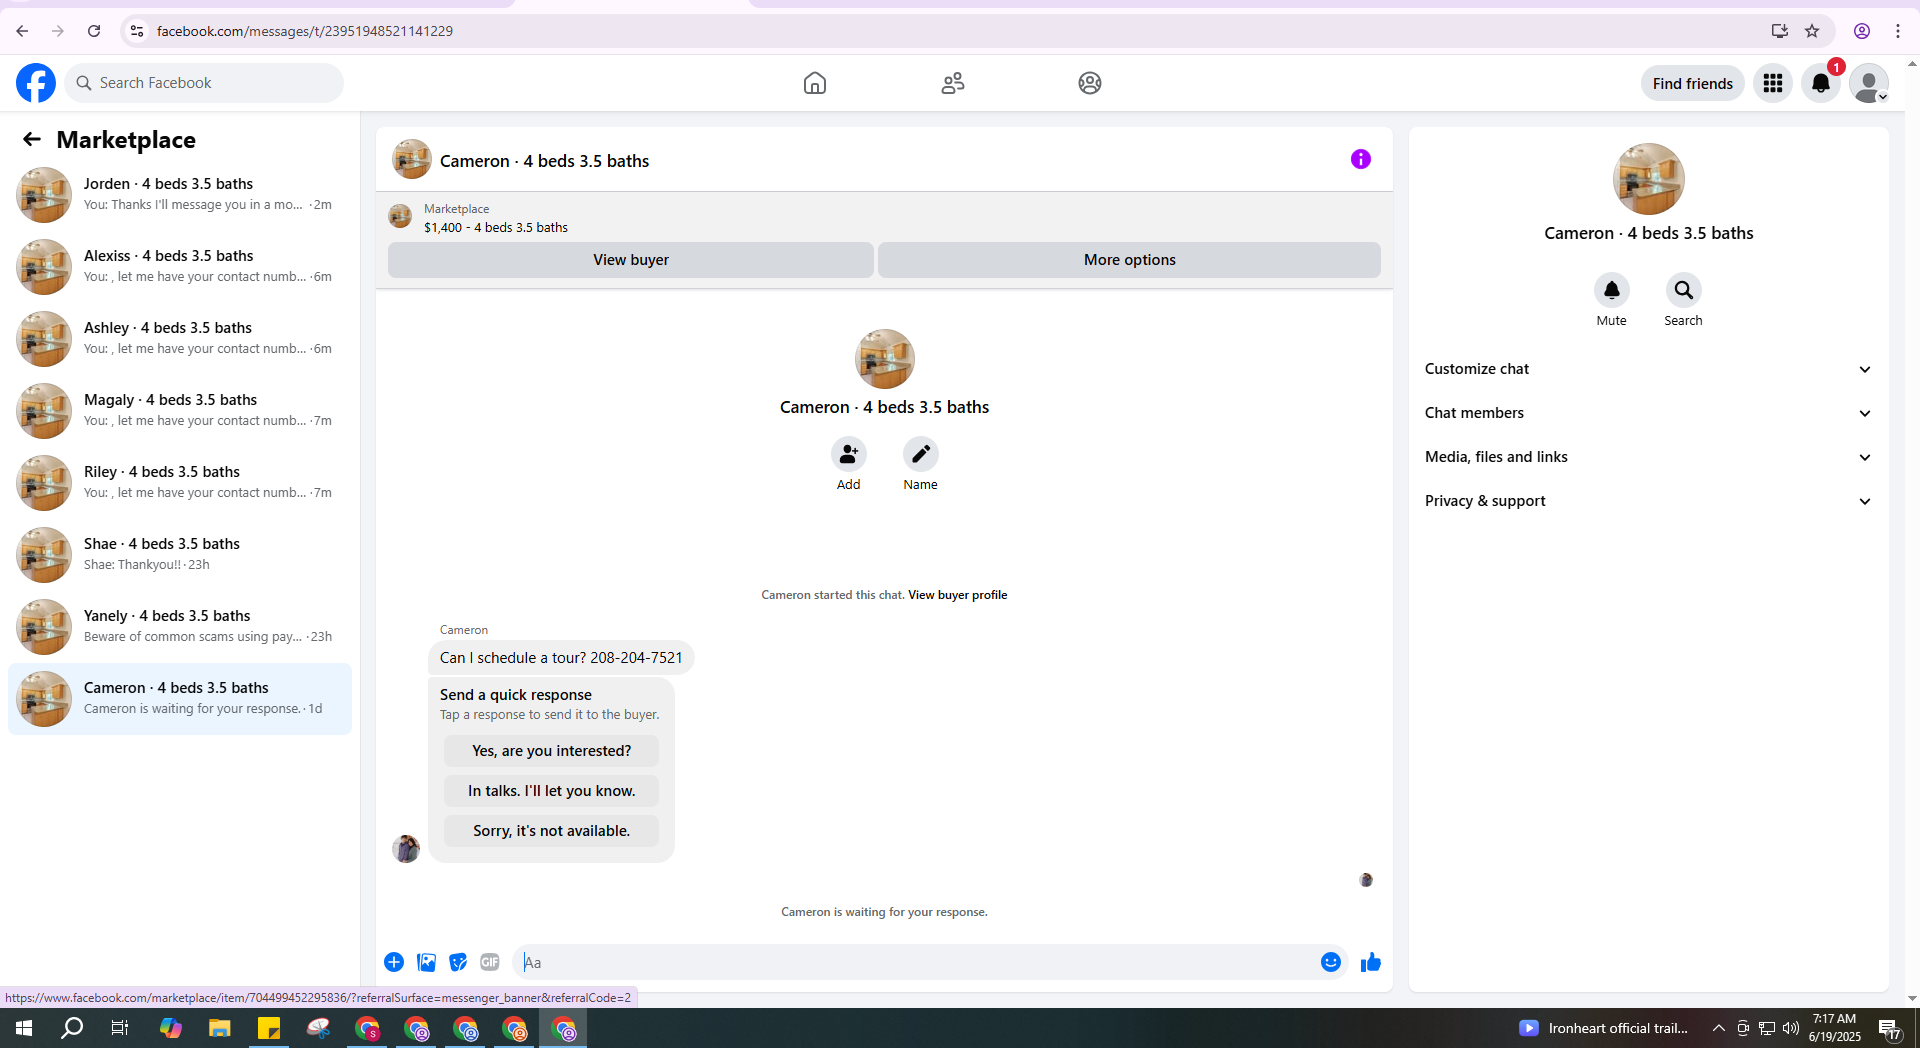
Task: Open the account profile menu
Action: coord(1868,83)
